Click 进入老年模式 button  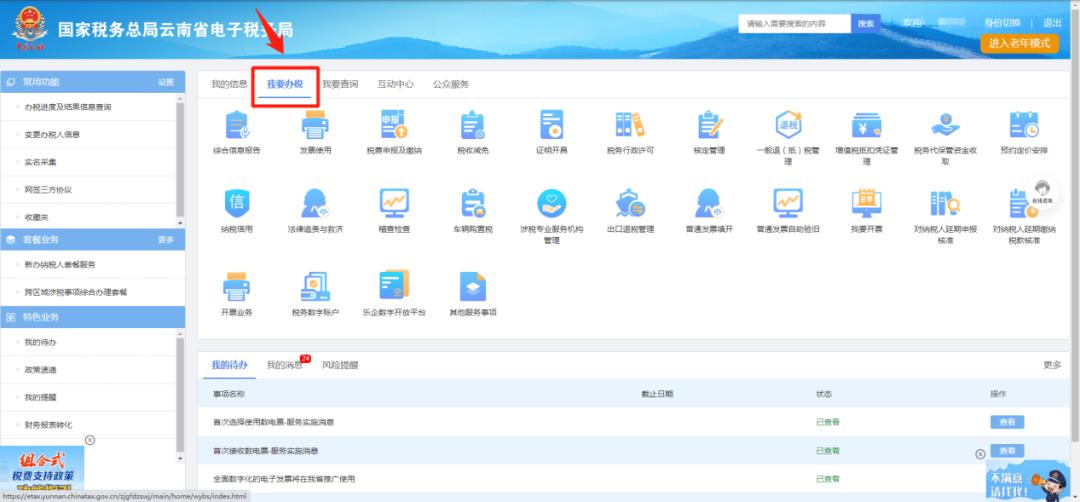point(1019,43)
